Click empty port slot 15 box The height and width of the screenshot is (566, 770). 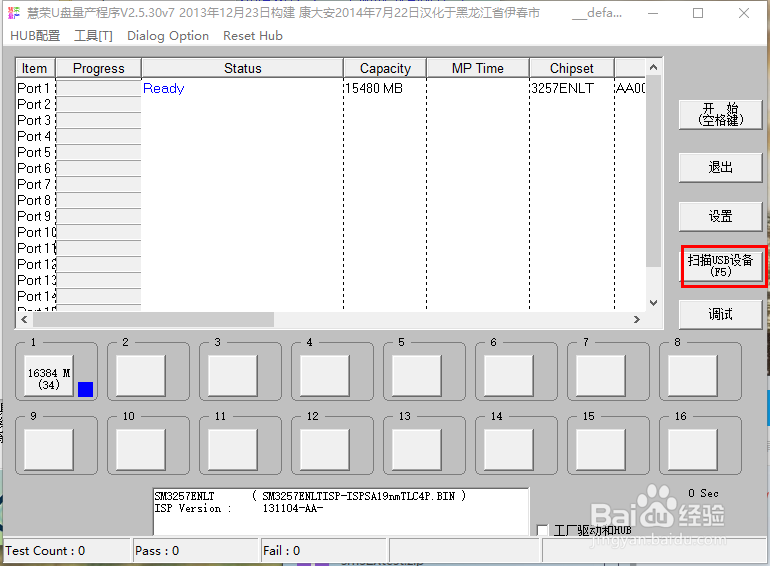(601, 449)
